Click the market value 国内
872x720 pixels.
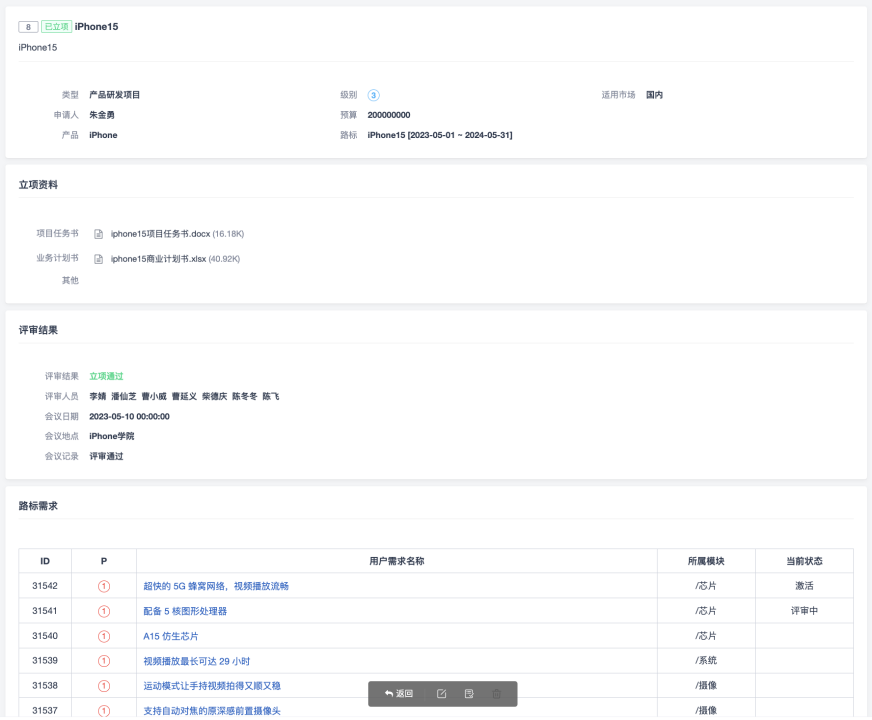coord(655,95)
